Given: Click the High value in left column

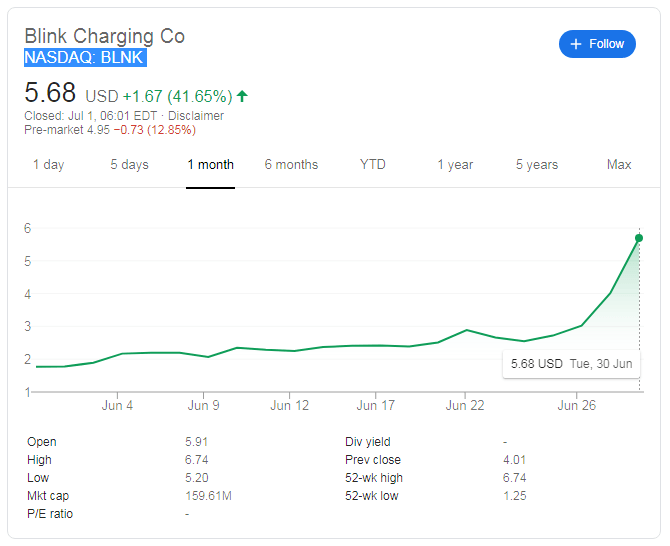Looking at the screenshot, I should pyautogui.click(x=197, y=460).
